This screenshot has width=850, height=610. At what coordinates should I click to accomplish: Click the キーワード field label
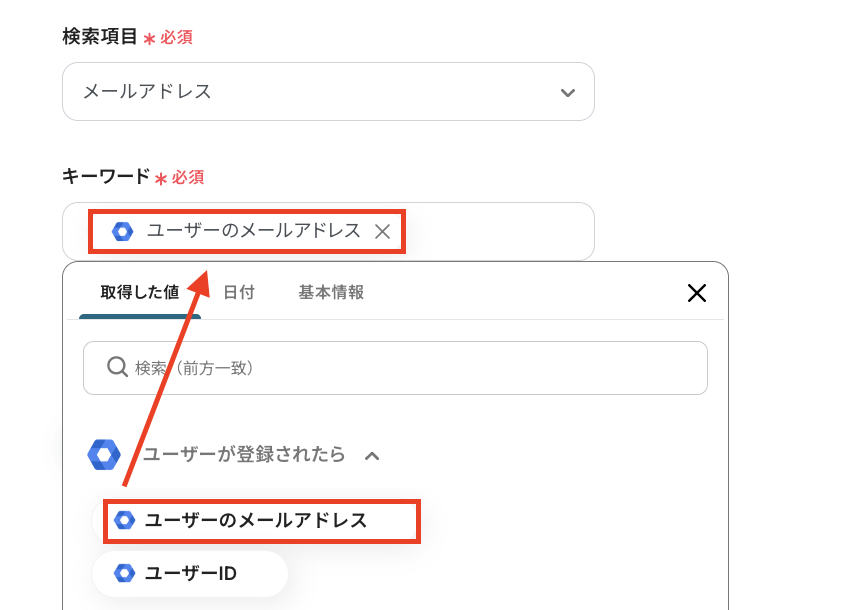click(x=106, y=177)
